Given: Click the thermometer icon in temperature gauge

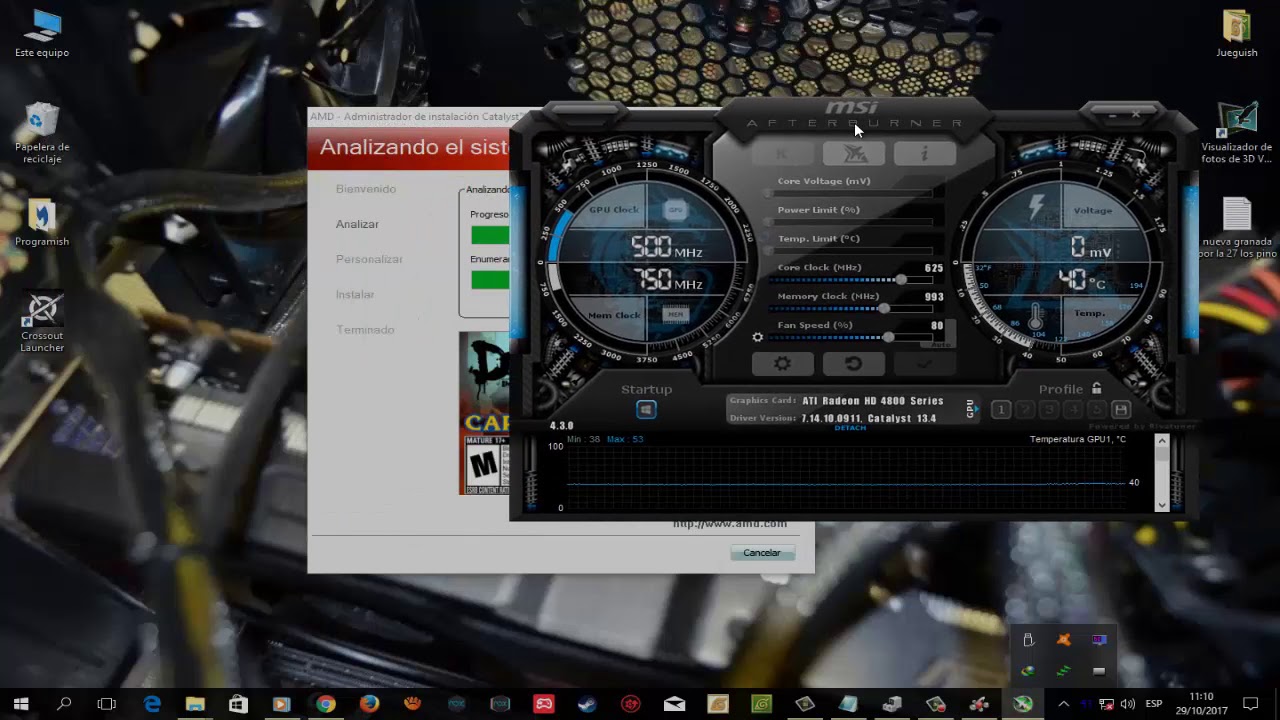Looking at the screenshot, I should 1035,317.
